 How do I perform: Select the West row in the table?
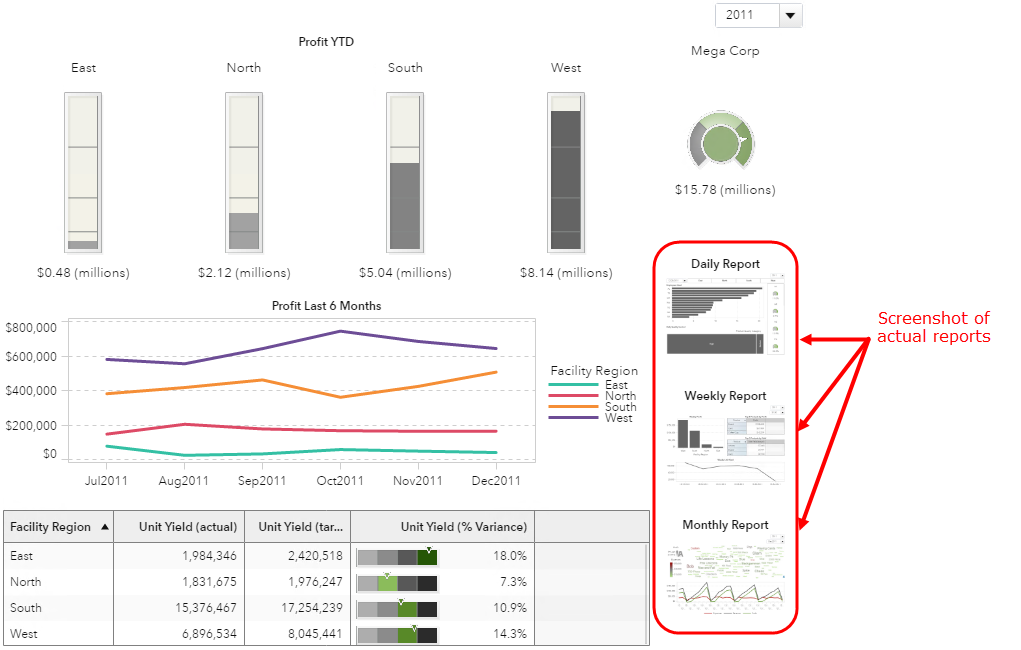[60, 634]
